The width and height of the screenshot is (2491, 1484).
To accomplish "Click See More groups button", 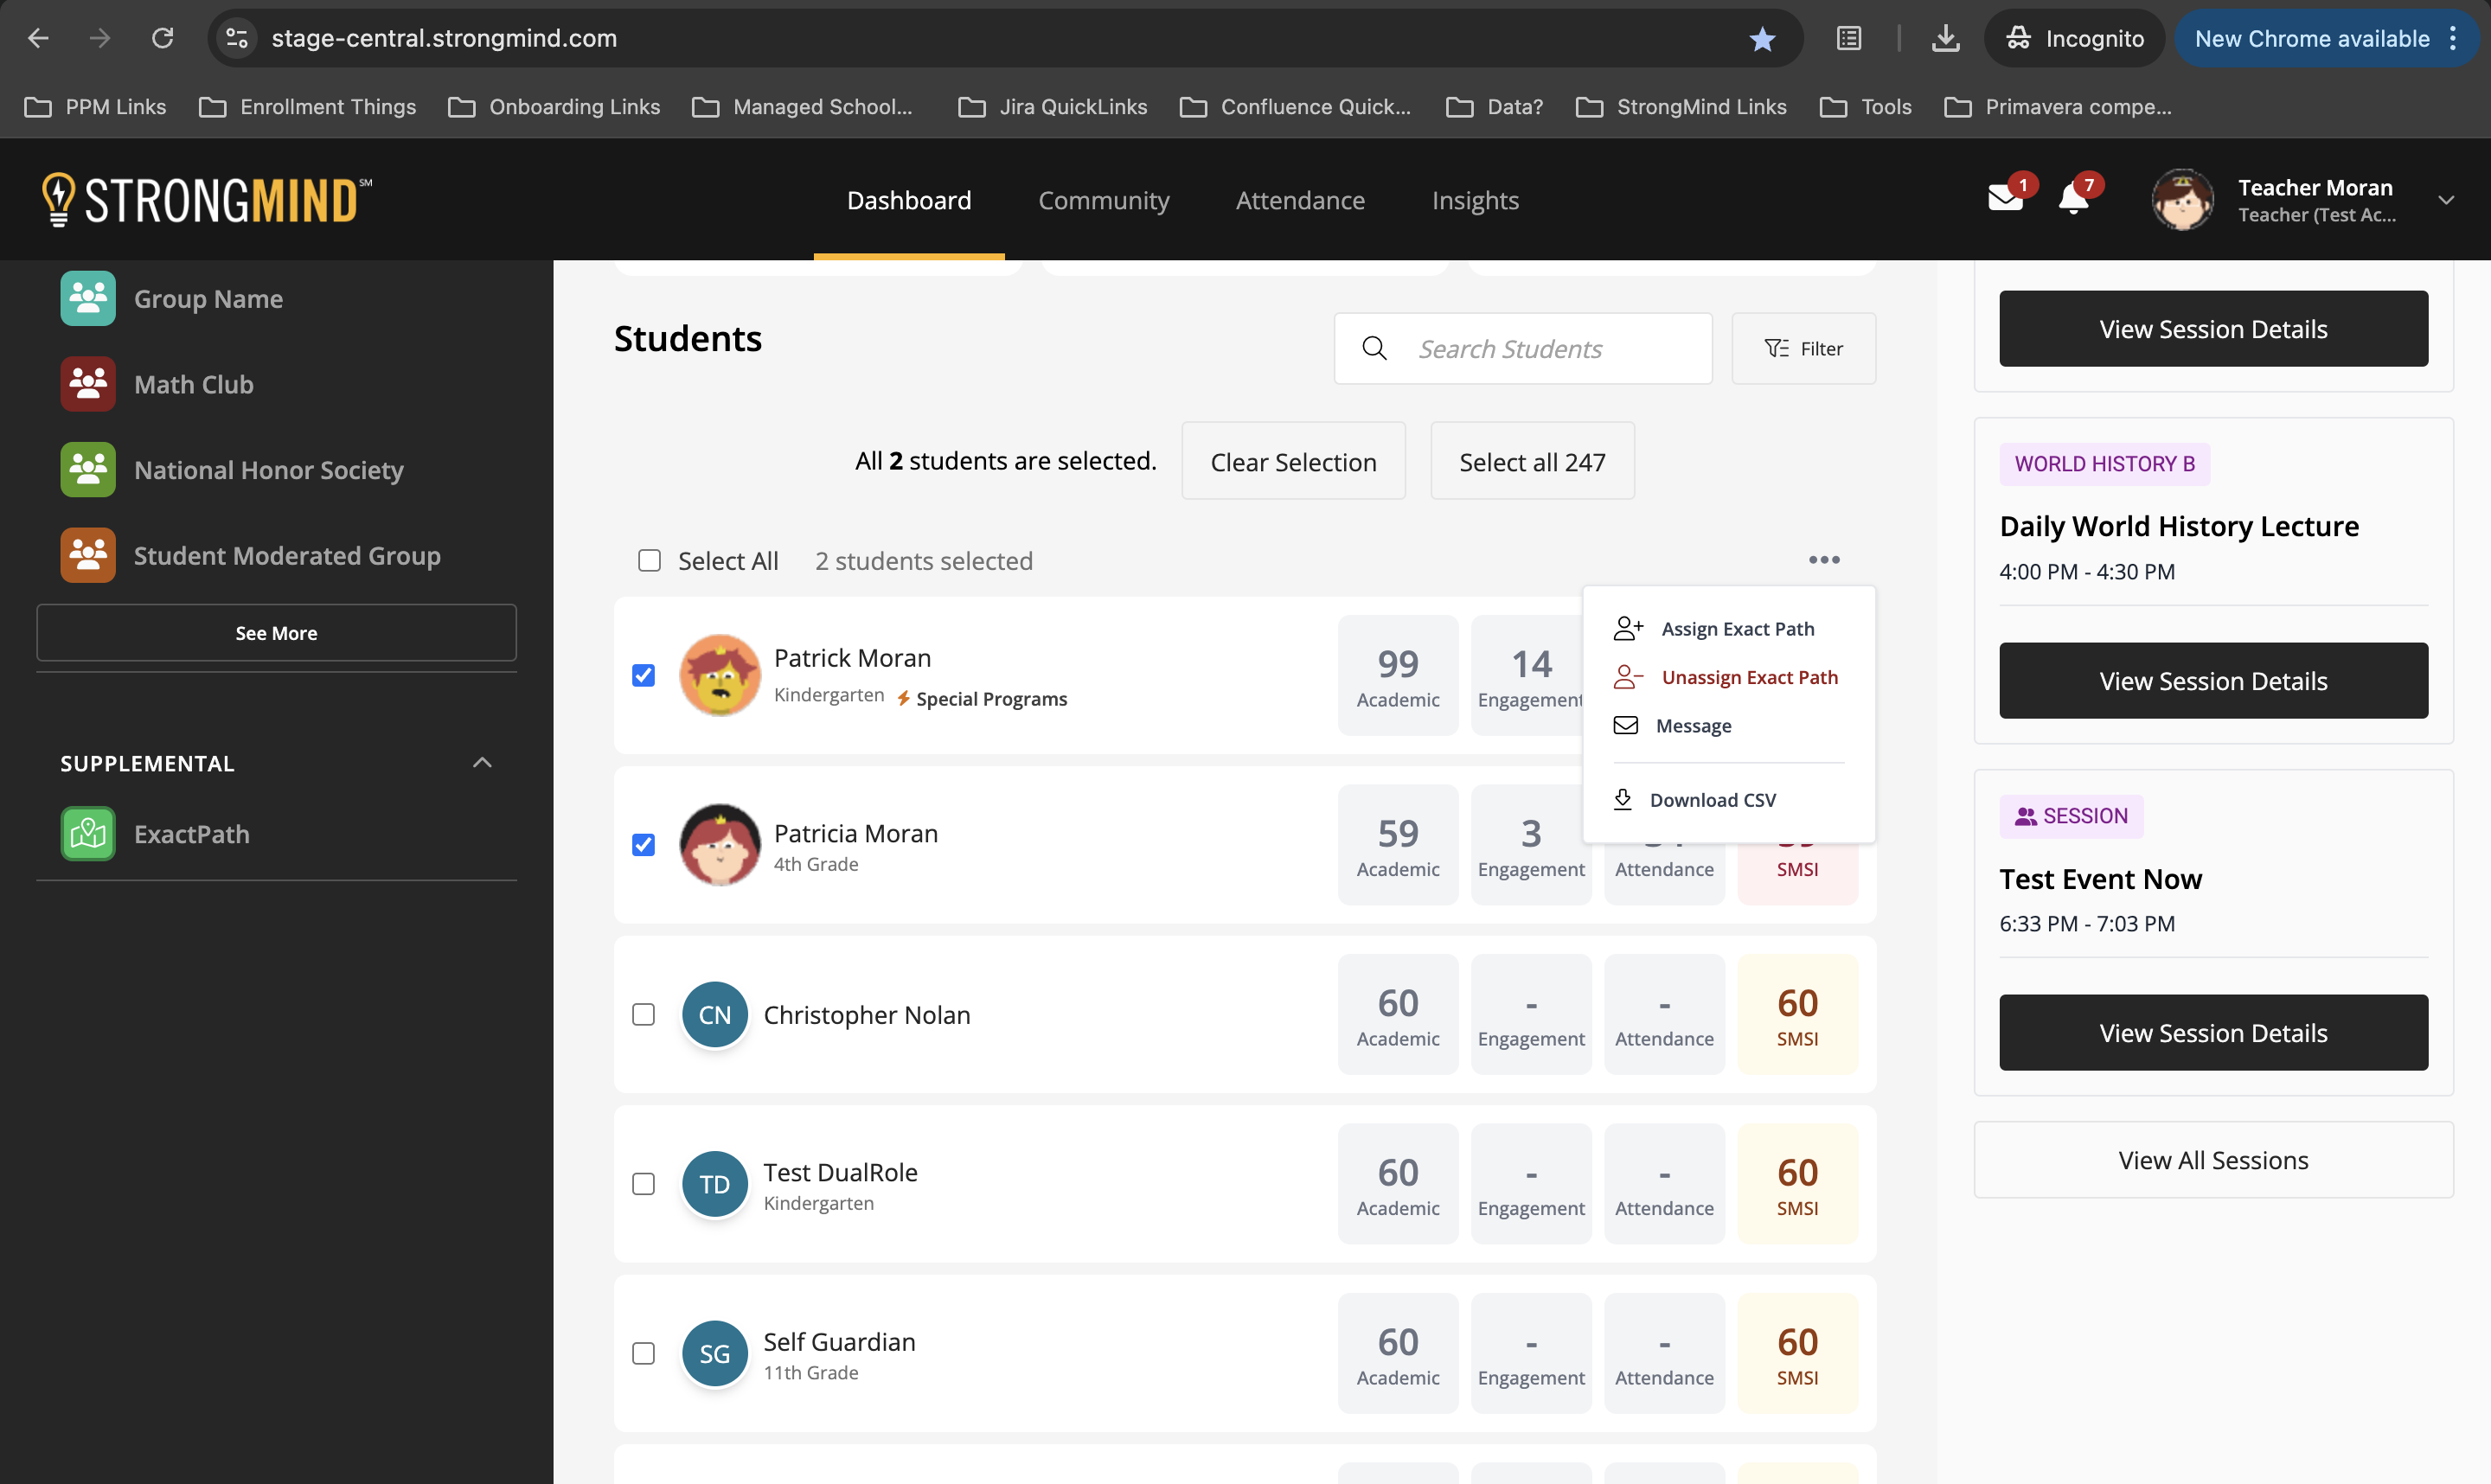I will coord(276,632).
